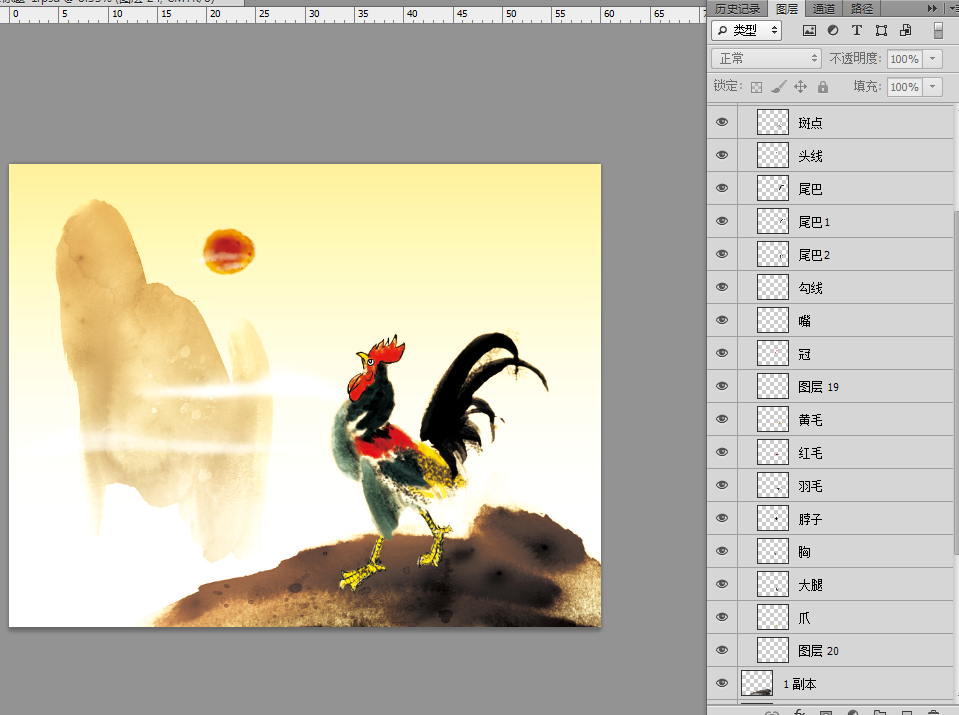Image resolution: width=959 pixels, height=715 pixels.
Task: Switch to the 历史记录 tab
Action: coord(738,9)
